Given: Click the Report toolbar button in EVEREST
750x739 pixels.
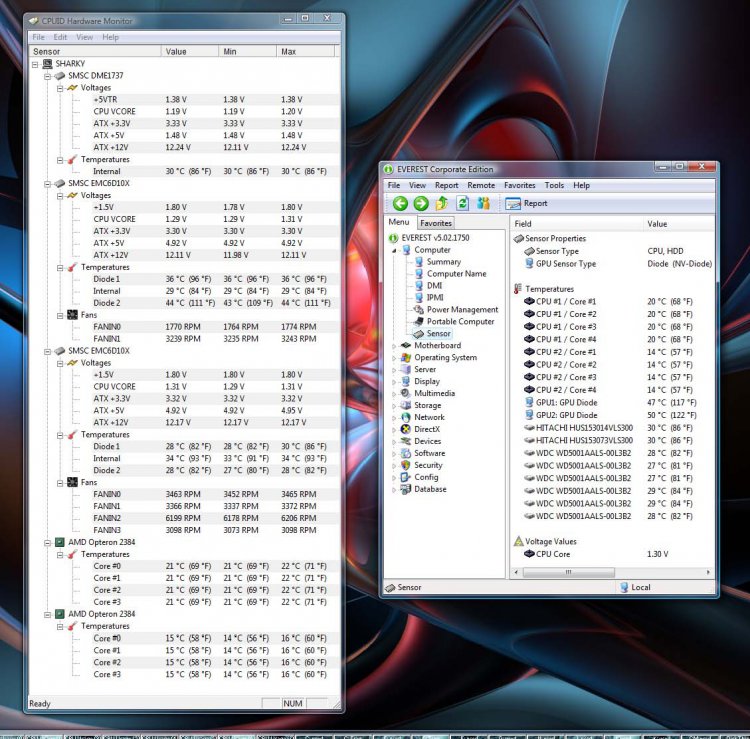Looking at the screenshot, I should click(x=526, y=204).
